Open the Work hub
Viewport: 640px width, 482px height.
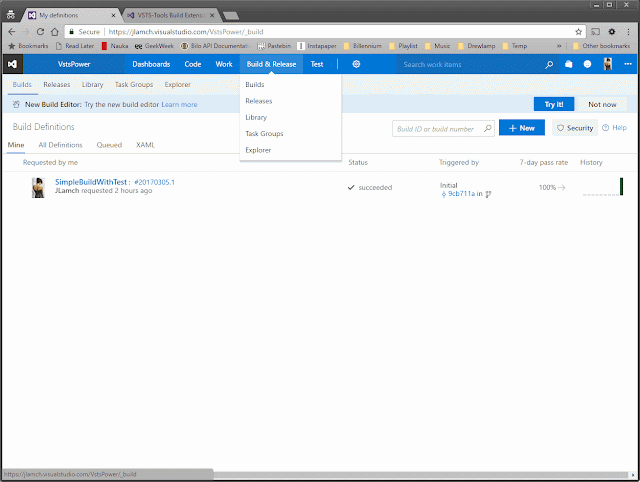pos(224,64)
